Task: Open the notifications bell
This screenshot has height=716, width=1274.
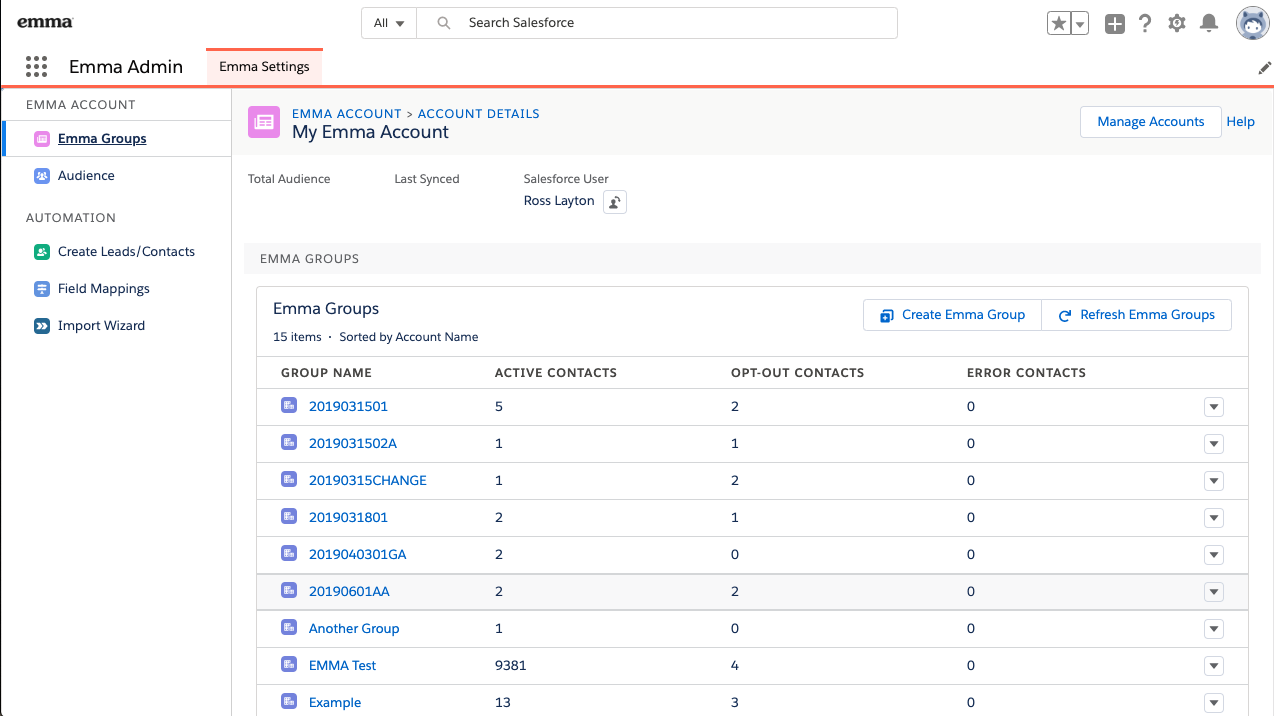Action: click(x=1209, y=23)
